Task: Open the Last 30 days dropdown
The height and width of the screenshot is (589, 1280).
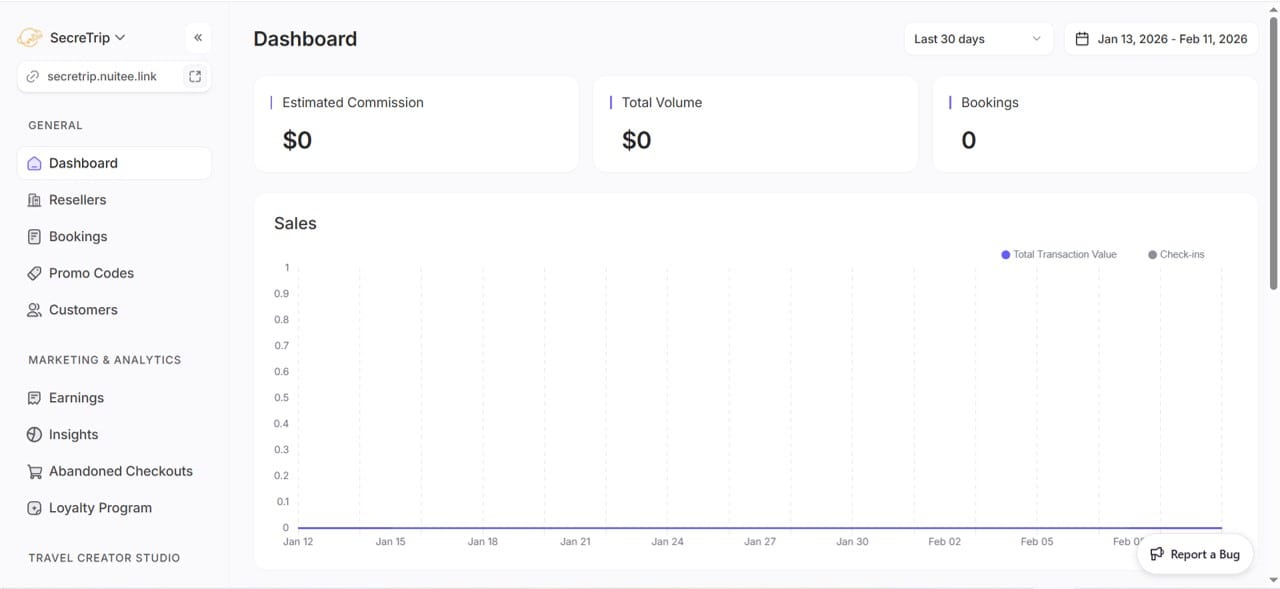Action: click(x=977, y=39)
